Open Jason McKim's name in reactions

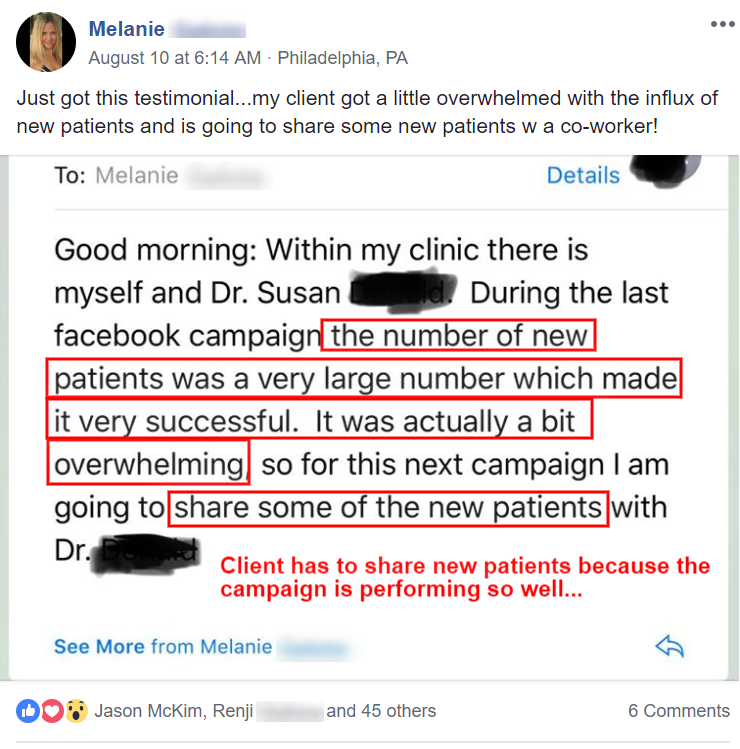pos(150,711)
